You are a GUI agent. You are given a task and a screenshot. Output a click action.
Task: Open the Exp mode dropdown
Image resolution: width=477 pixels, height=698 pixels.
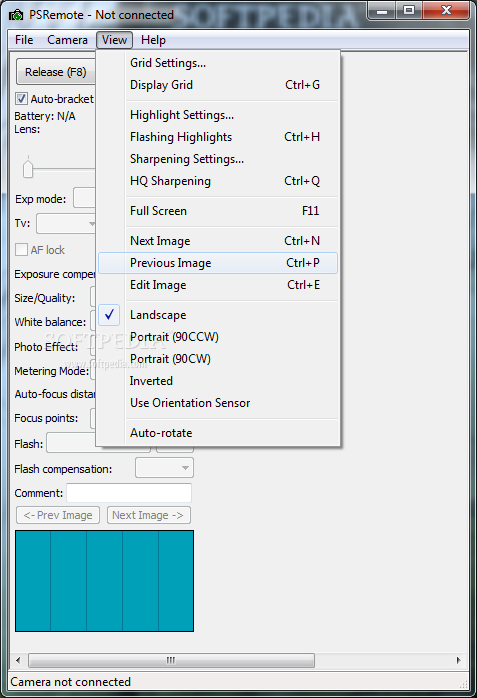pos(85,198)
